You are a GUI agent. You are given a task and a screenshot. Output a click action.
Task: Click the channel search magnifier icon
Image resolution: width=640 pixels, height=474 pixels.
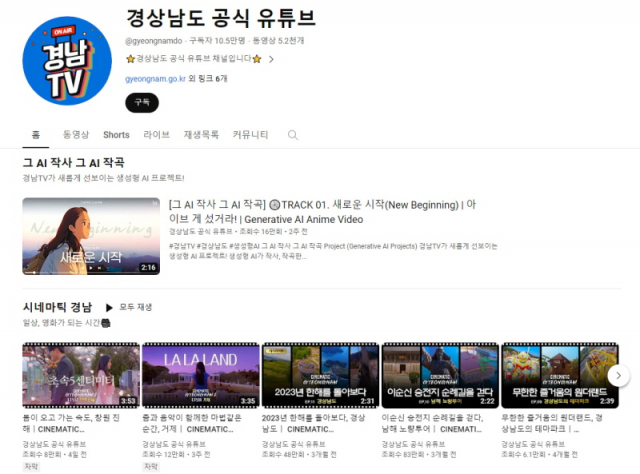[293, 135]
